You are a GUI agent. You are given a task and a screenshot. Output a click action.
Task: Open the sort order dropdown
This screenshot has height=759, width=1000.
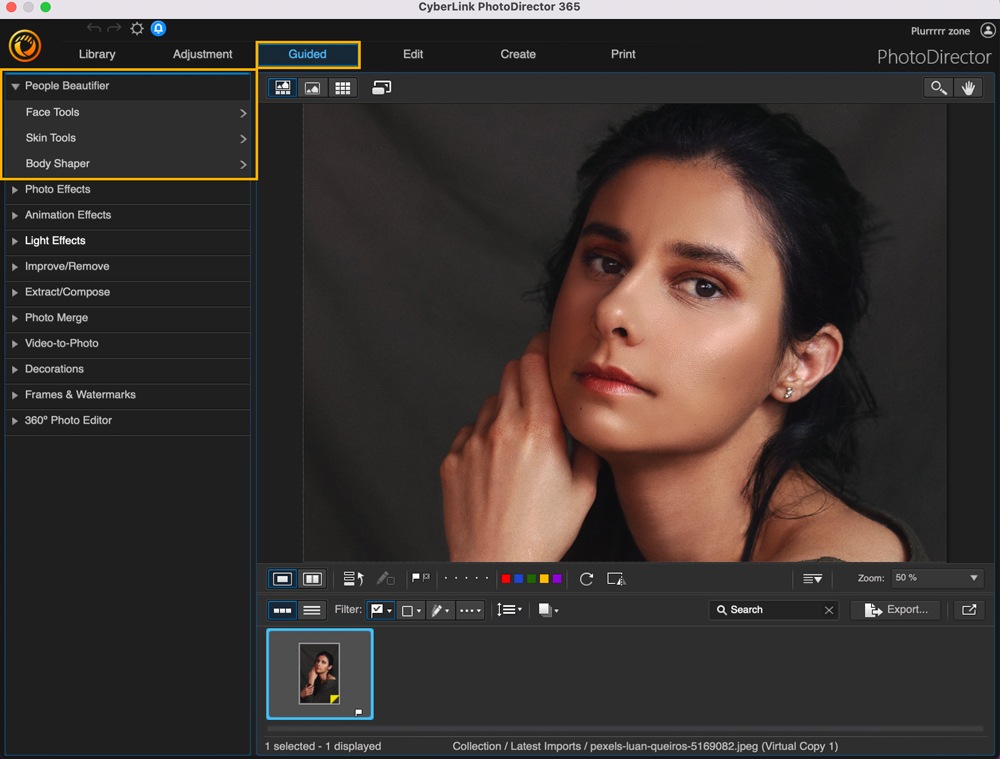(x=510, y=610)
